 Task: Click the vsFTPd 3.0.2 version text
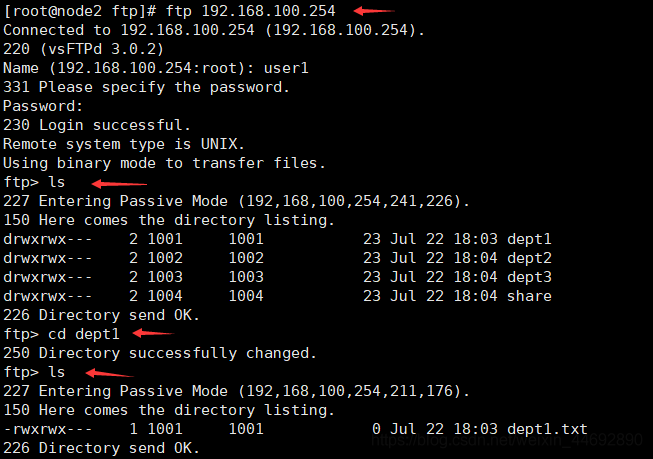pos(102,49)
